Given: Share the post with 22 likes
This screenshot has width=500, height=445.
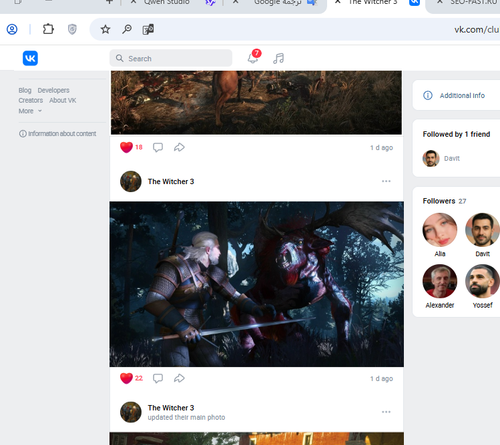Looking at the screenshot, I should pyautogui.click(x=179, y=378).
